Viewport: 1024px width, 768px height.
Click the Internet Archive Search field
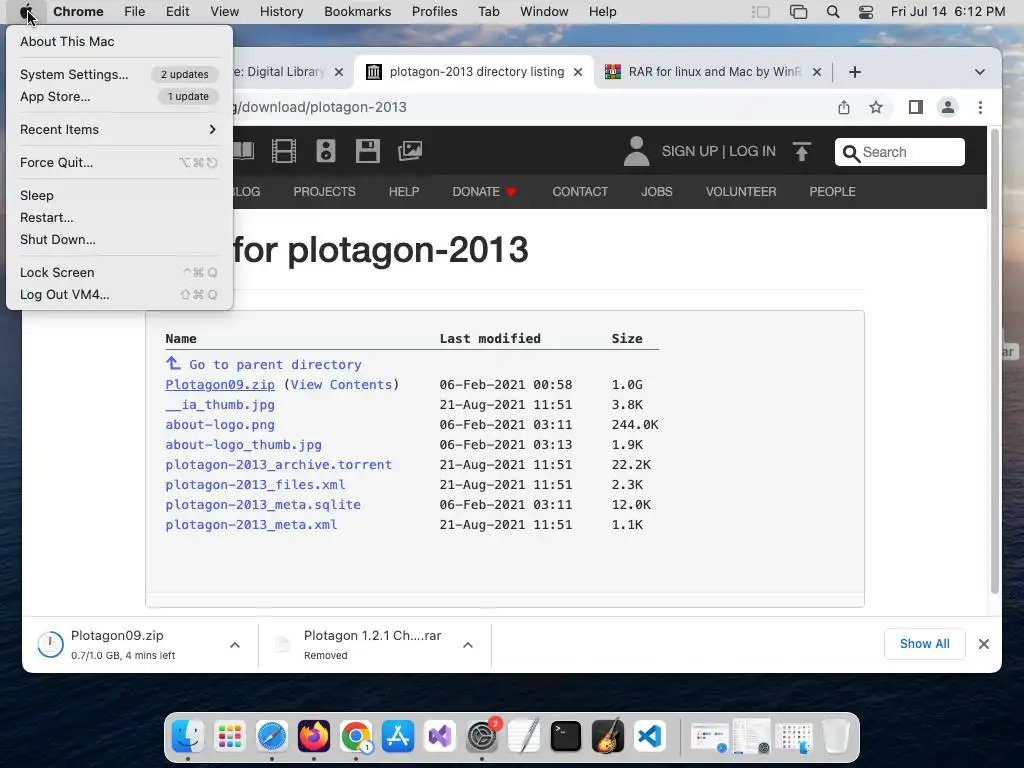tap(900, 152)
